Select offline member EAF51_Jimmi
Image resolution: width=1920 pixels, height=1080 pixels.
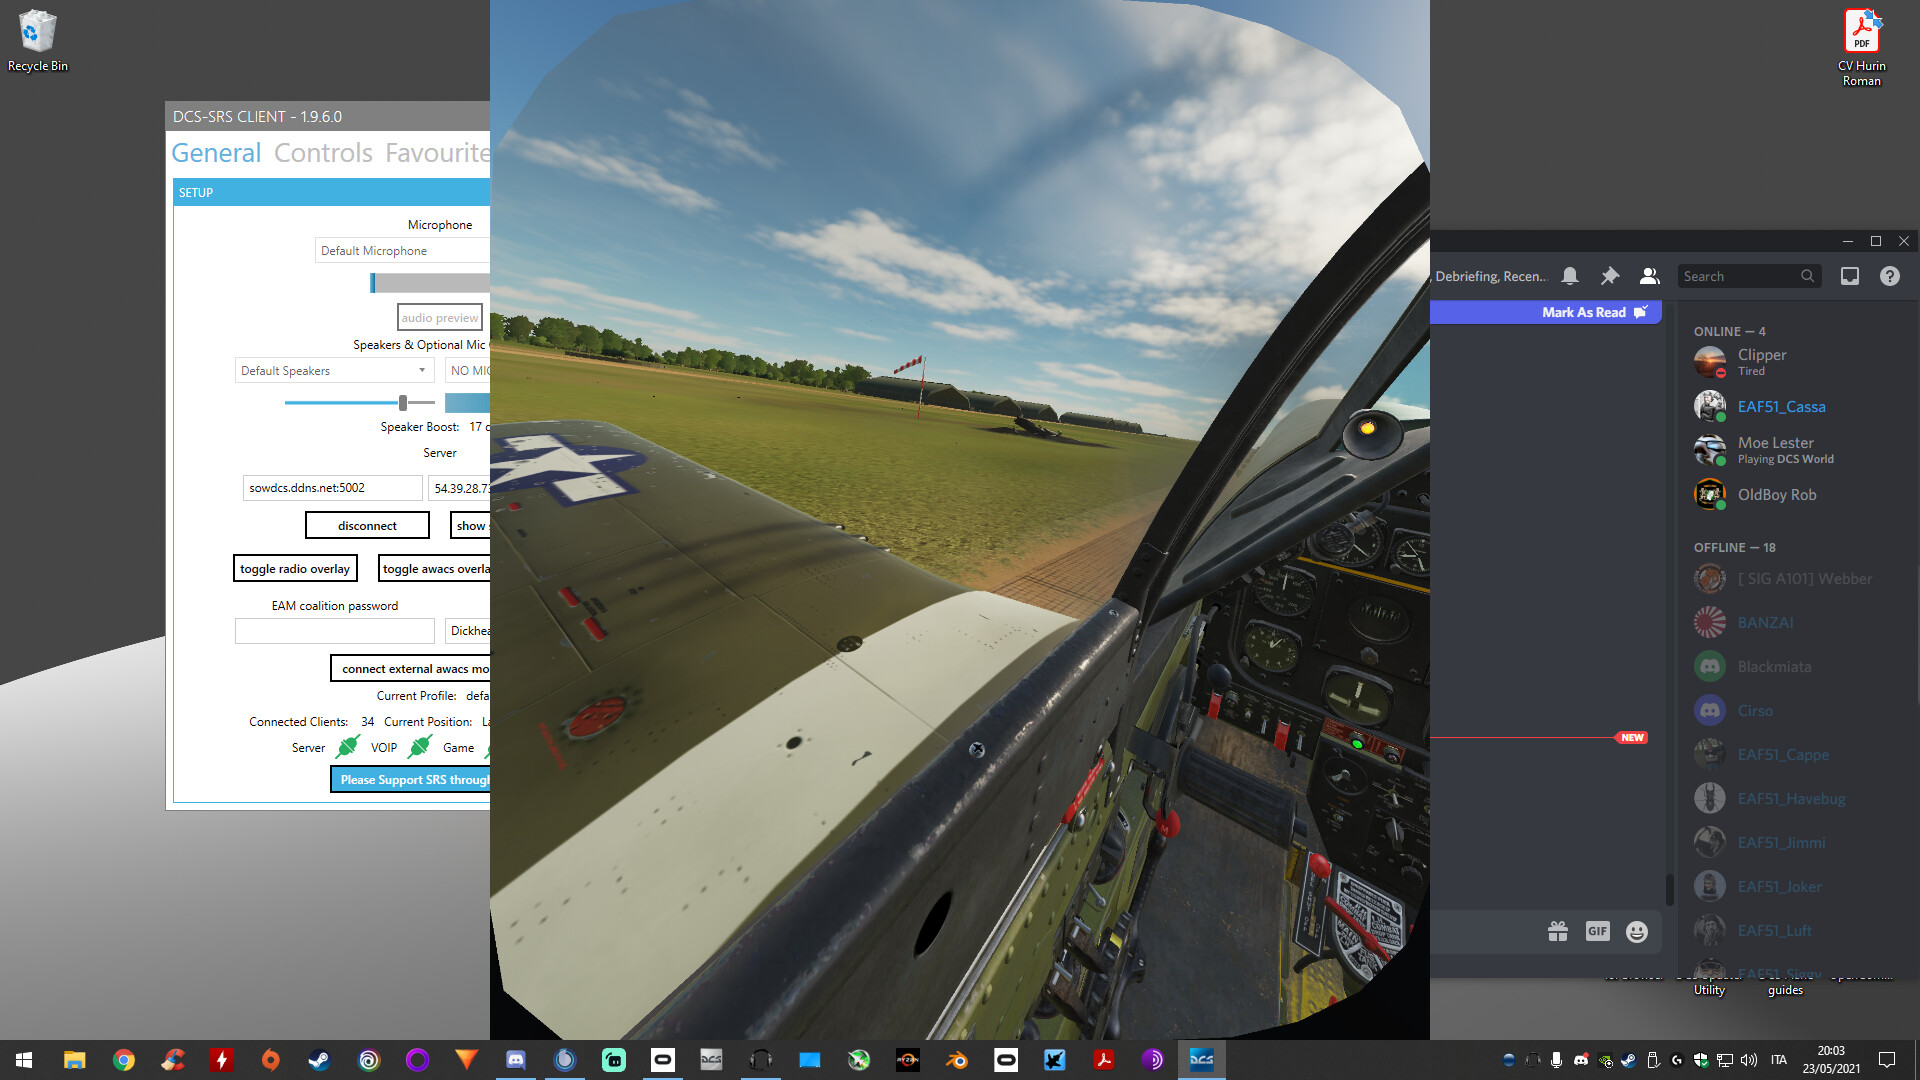[1796, 842]
